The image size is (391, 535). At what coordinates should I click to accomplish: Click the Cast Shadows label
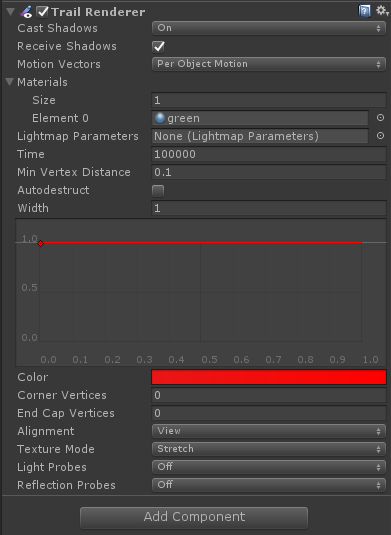[x=57, y=28]
